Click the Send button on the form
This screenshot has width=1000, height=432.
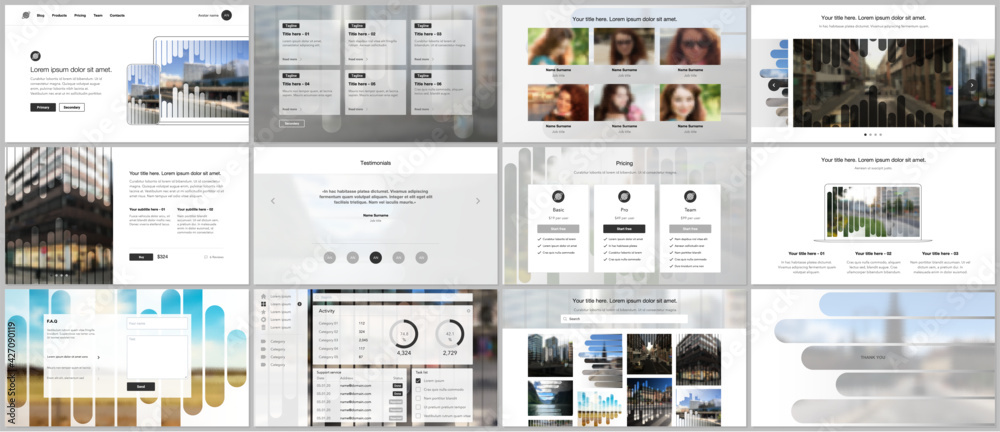(140, 386)
